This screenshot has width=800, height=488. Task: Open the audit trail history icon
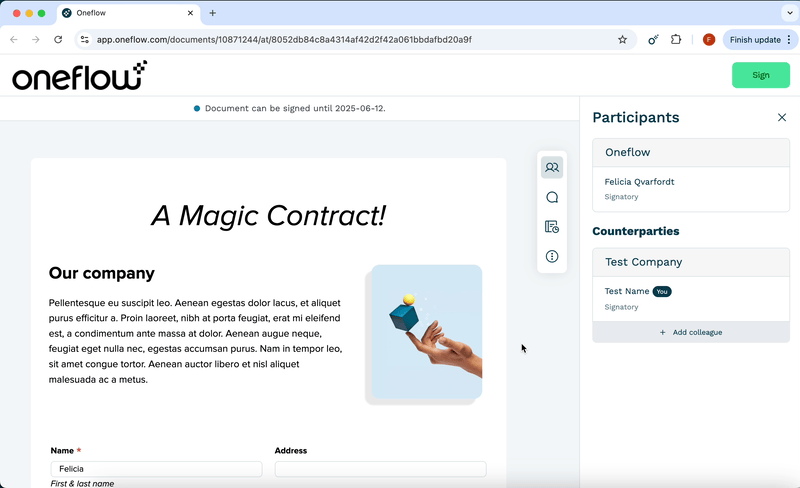(552, 227)
